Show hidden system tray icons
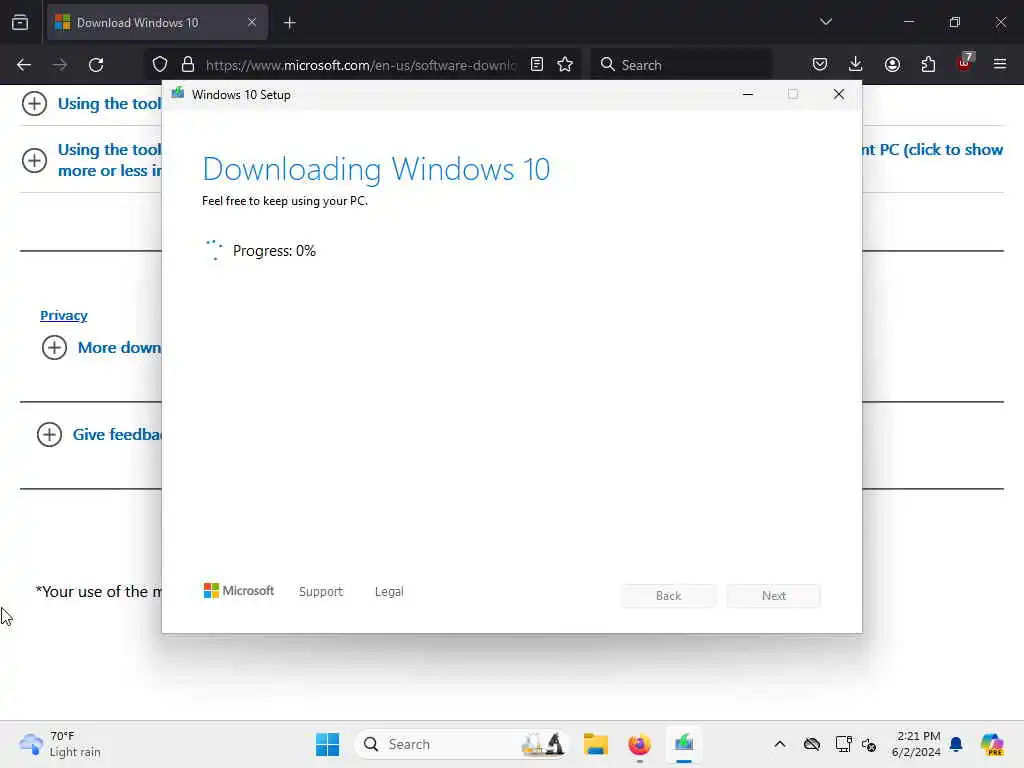Viewport: 1024px width, 768px height. pos(780,744)
